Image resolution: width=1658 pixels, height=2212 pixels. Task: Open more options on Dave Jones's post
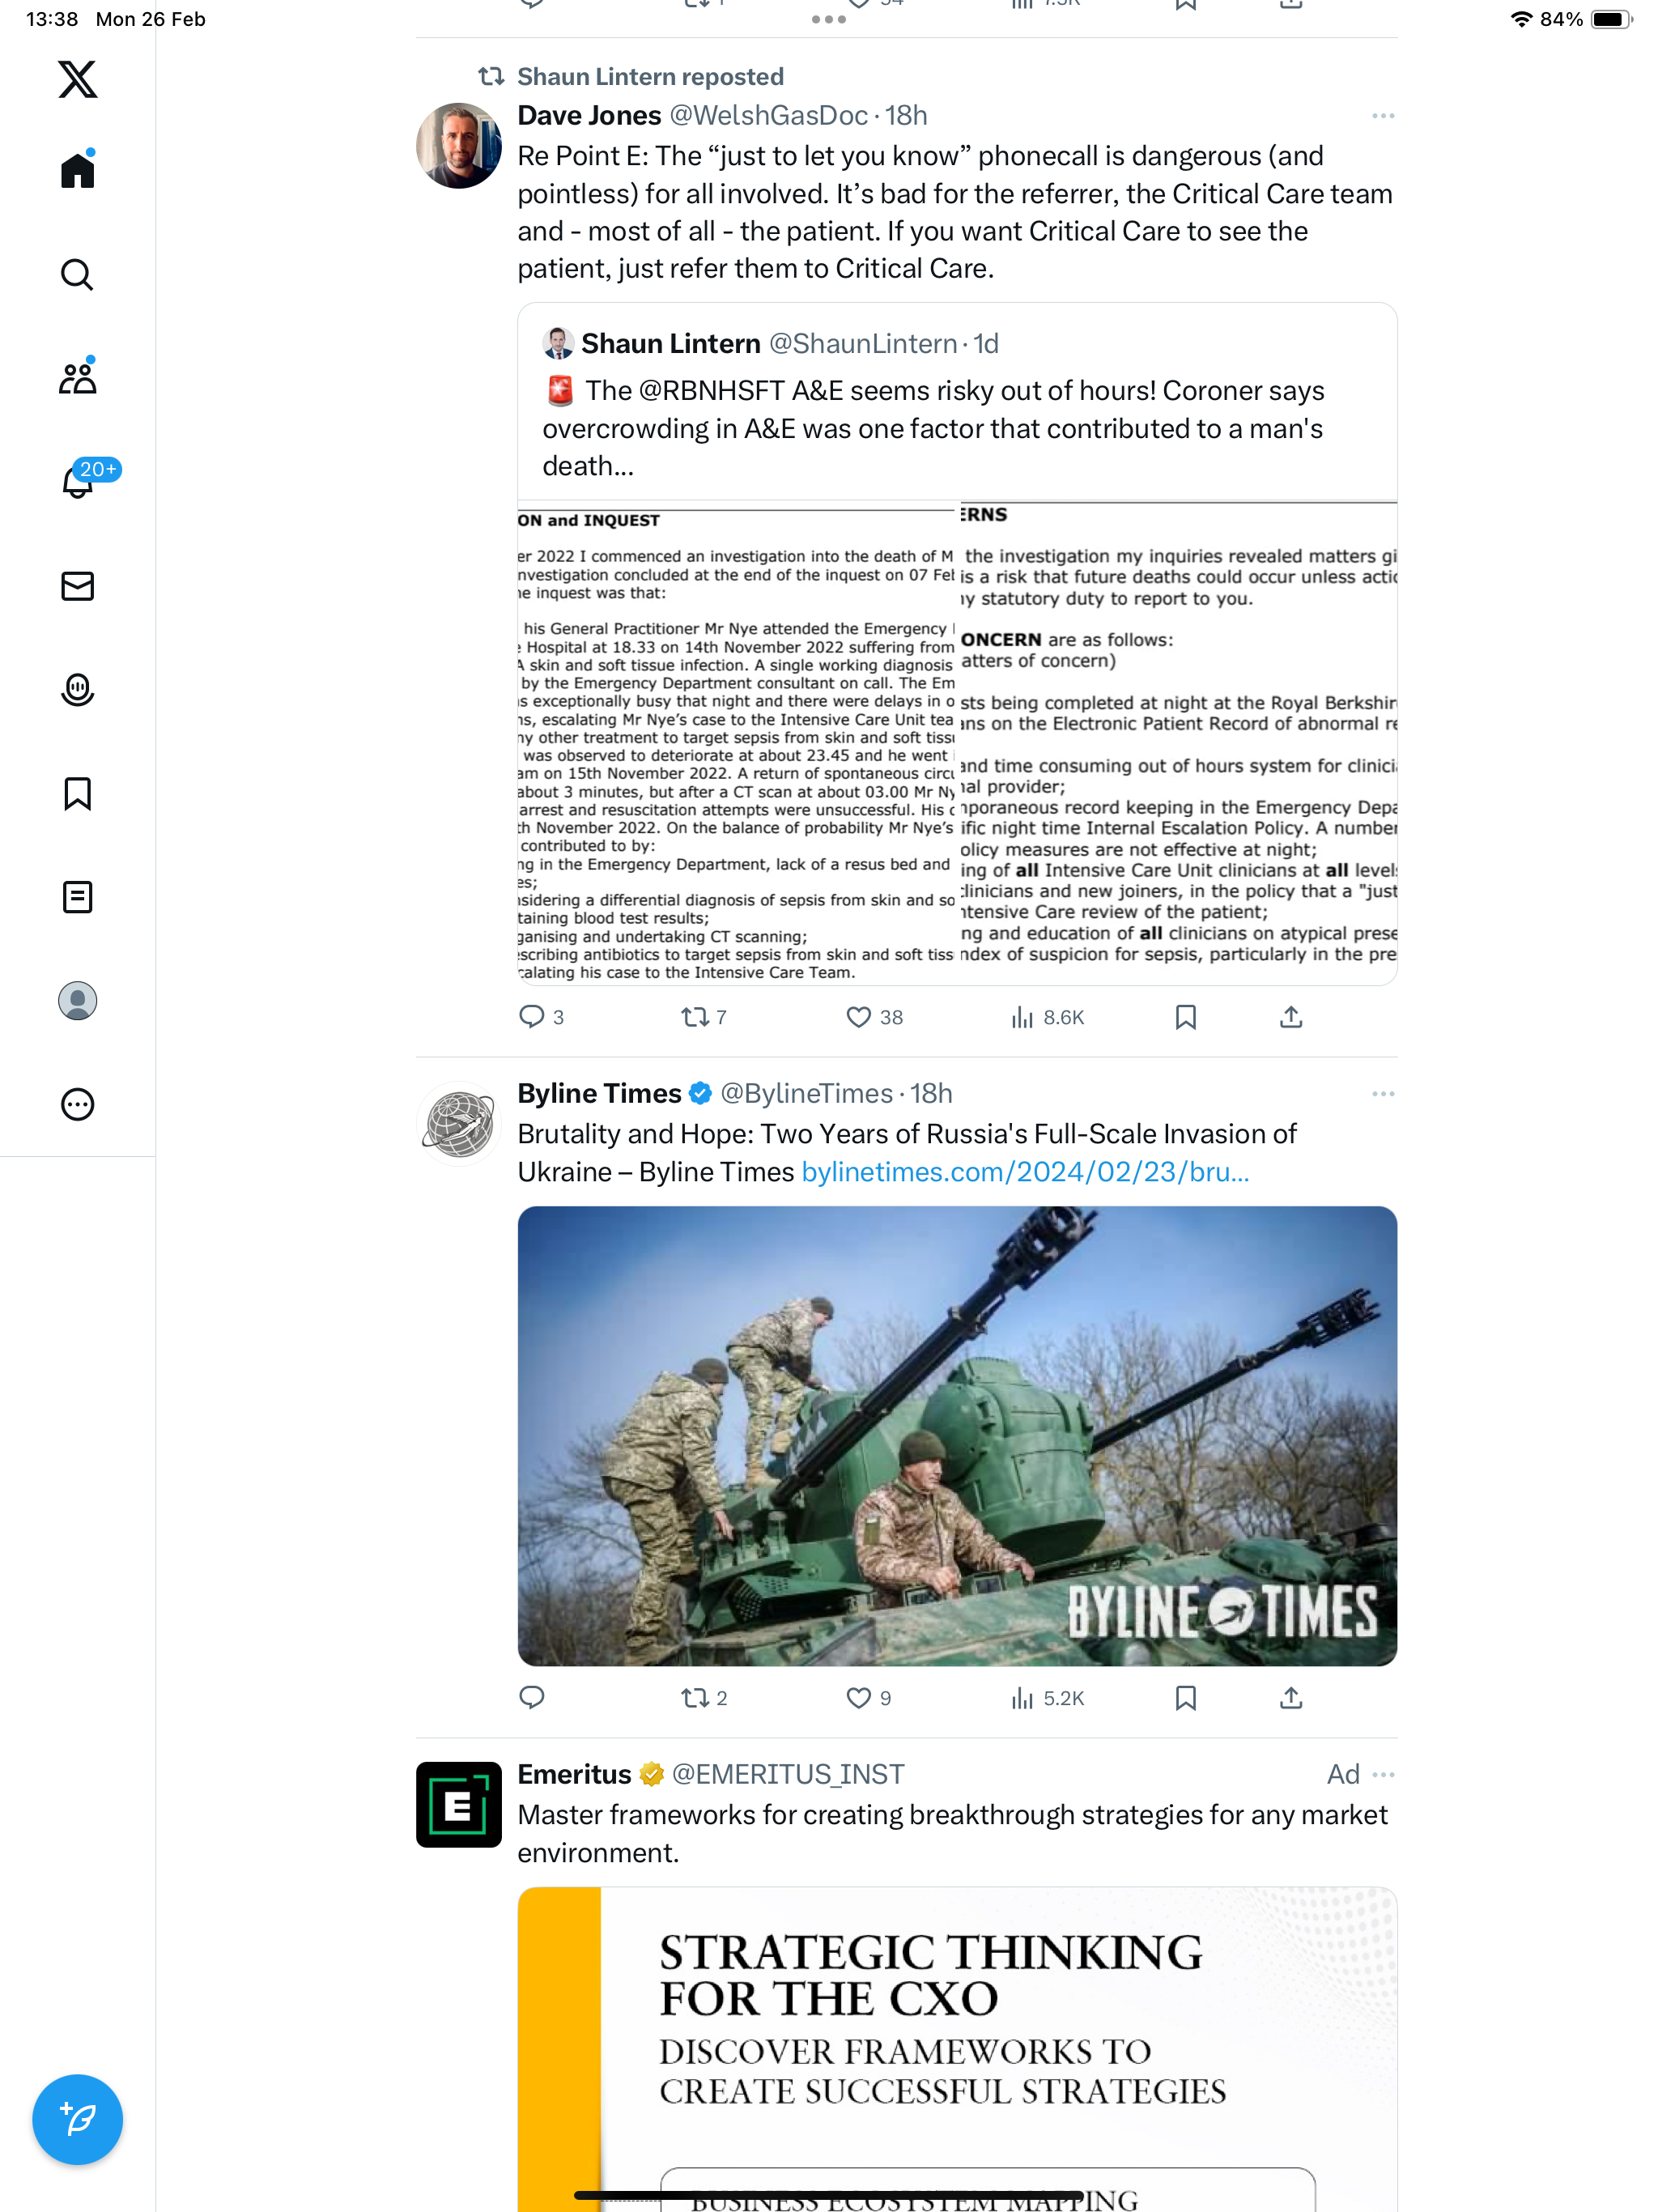pyautogui.click(x=1383, y=116)
